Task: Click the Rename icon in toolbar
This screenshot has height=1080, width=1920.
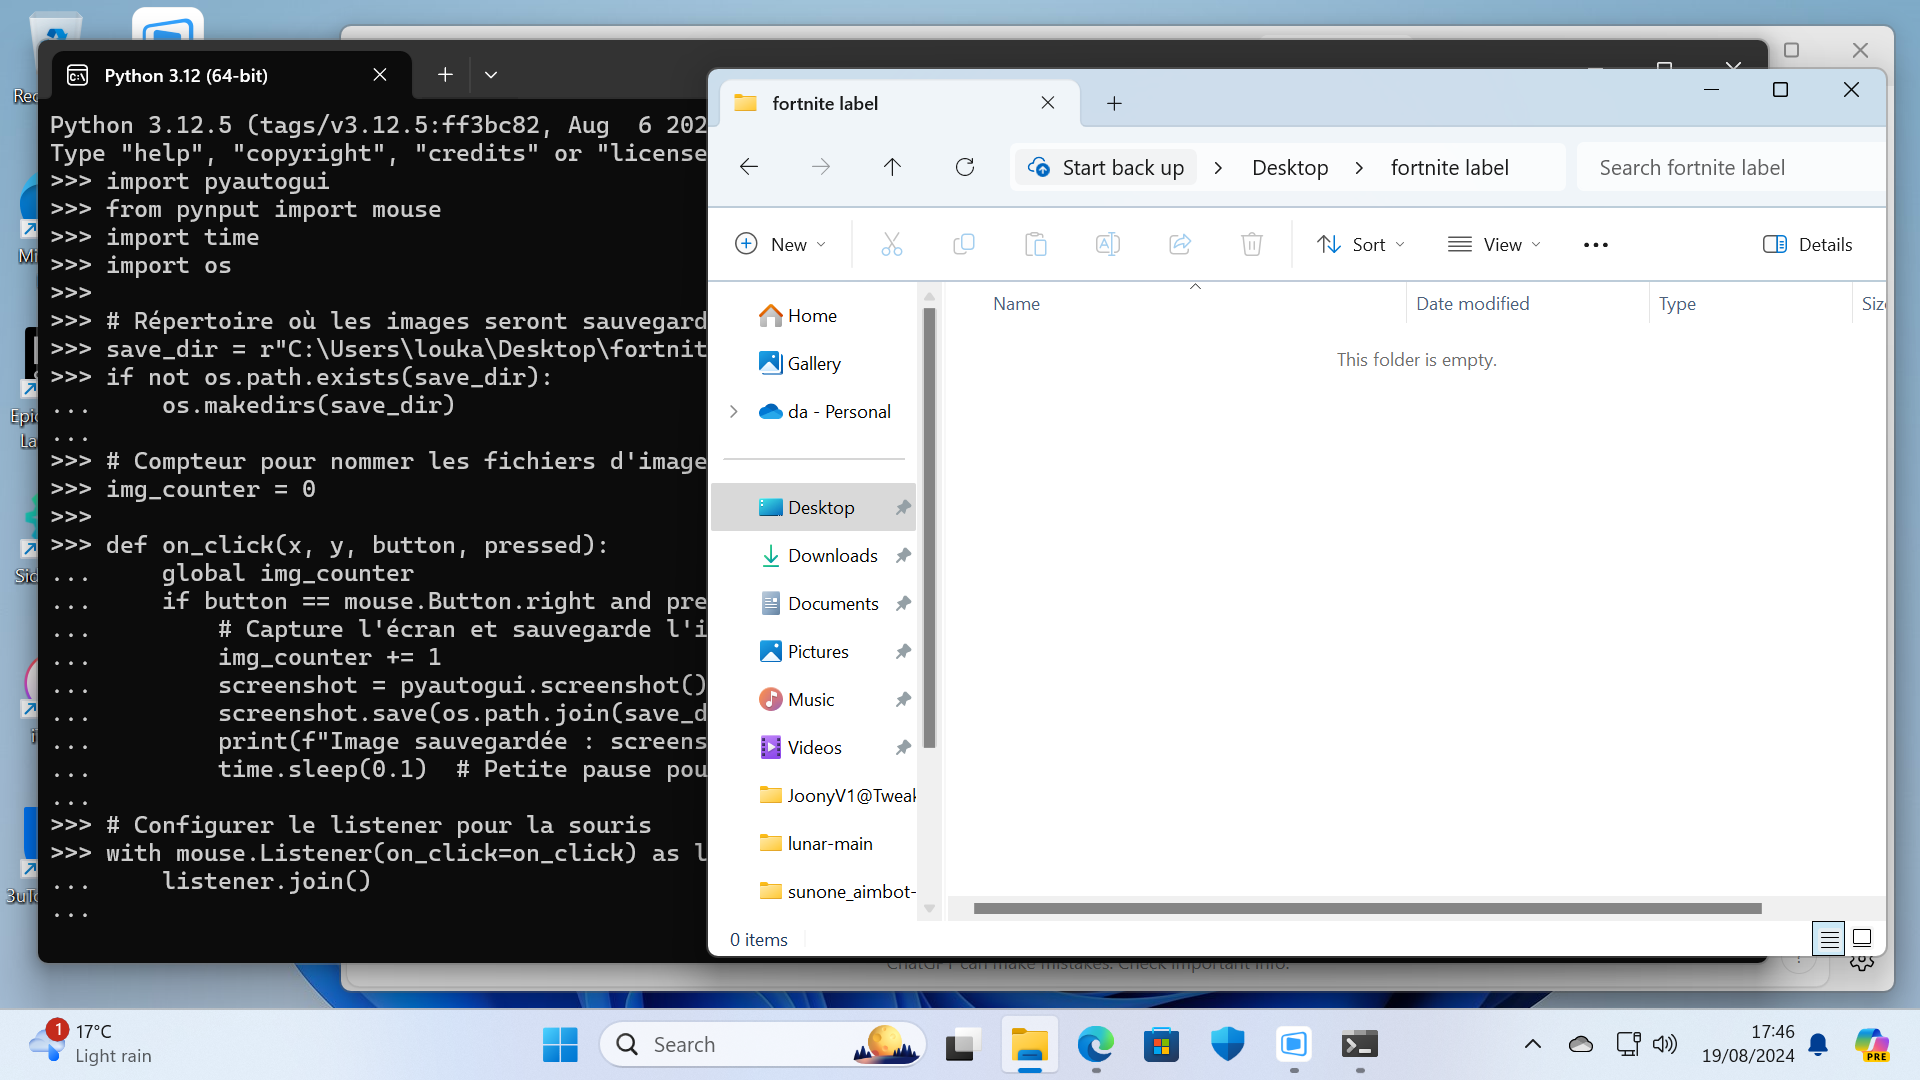Action: (1107, 244)
